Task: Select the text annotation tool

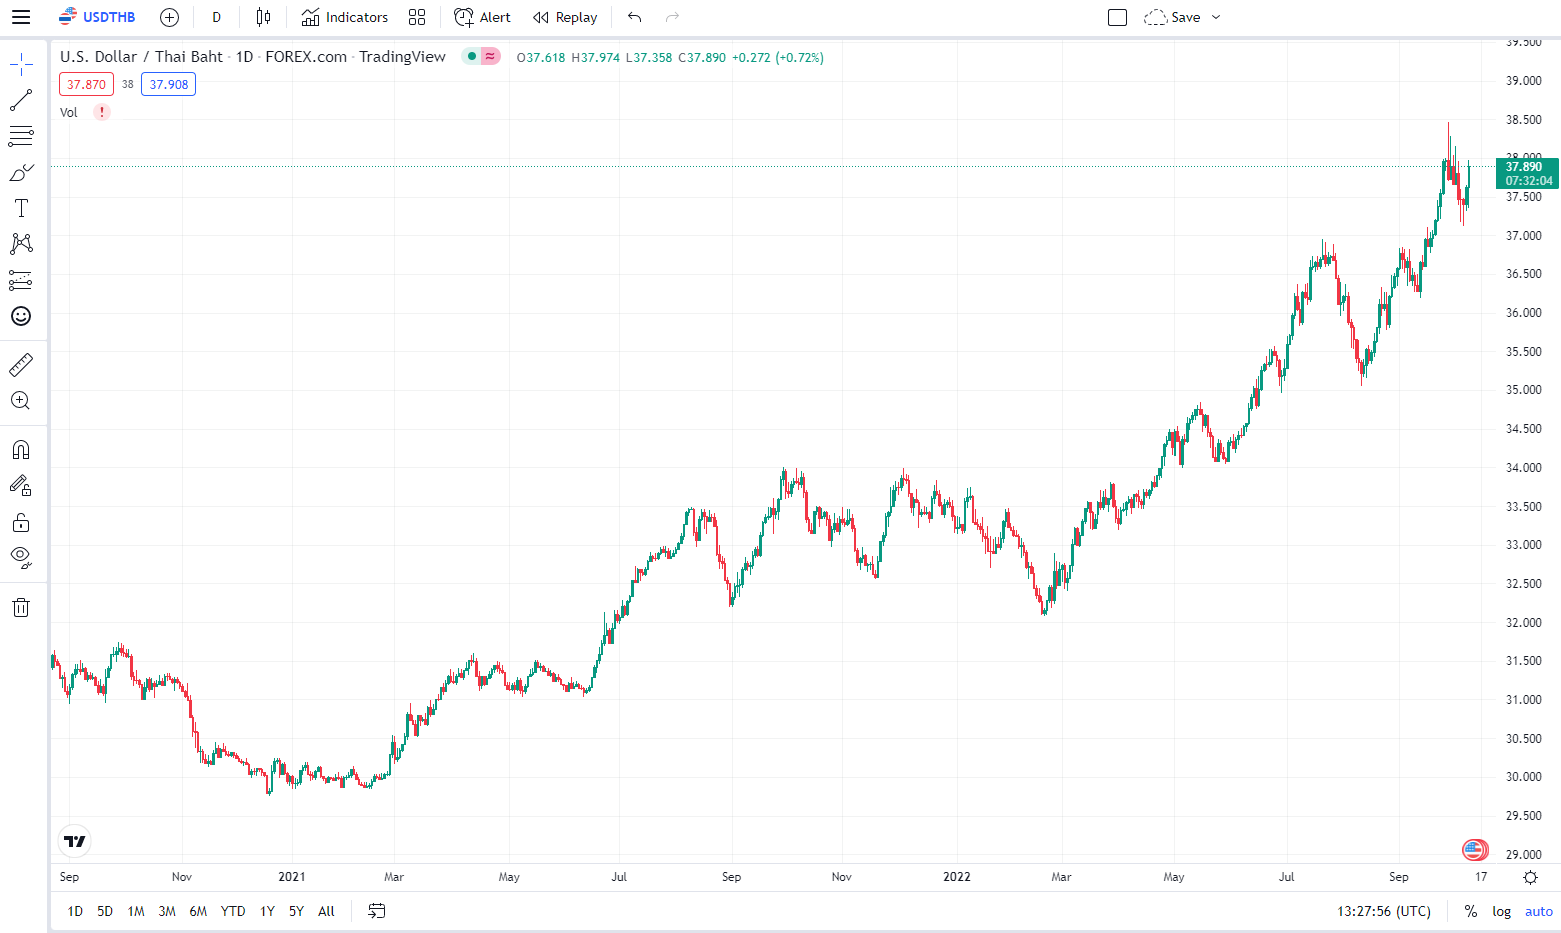Action: (x=21, y=208)
